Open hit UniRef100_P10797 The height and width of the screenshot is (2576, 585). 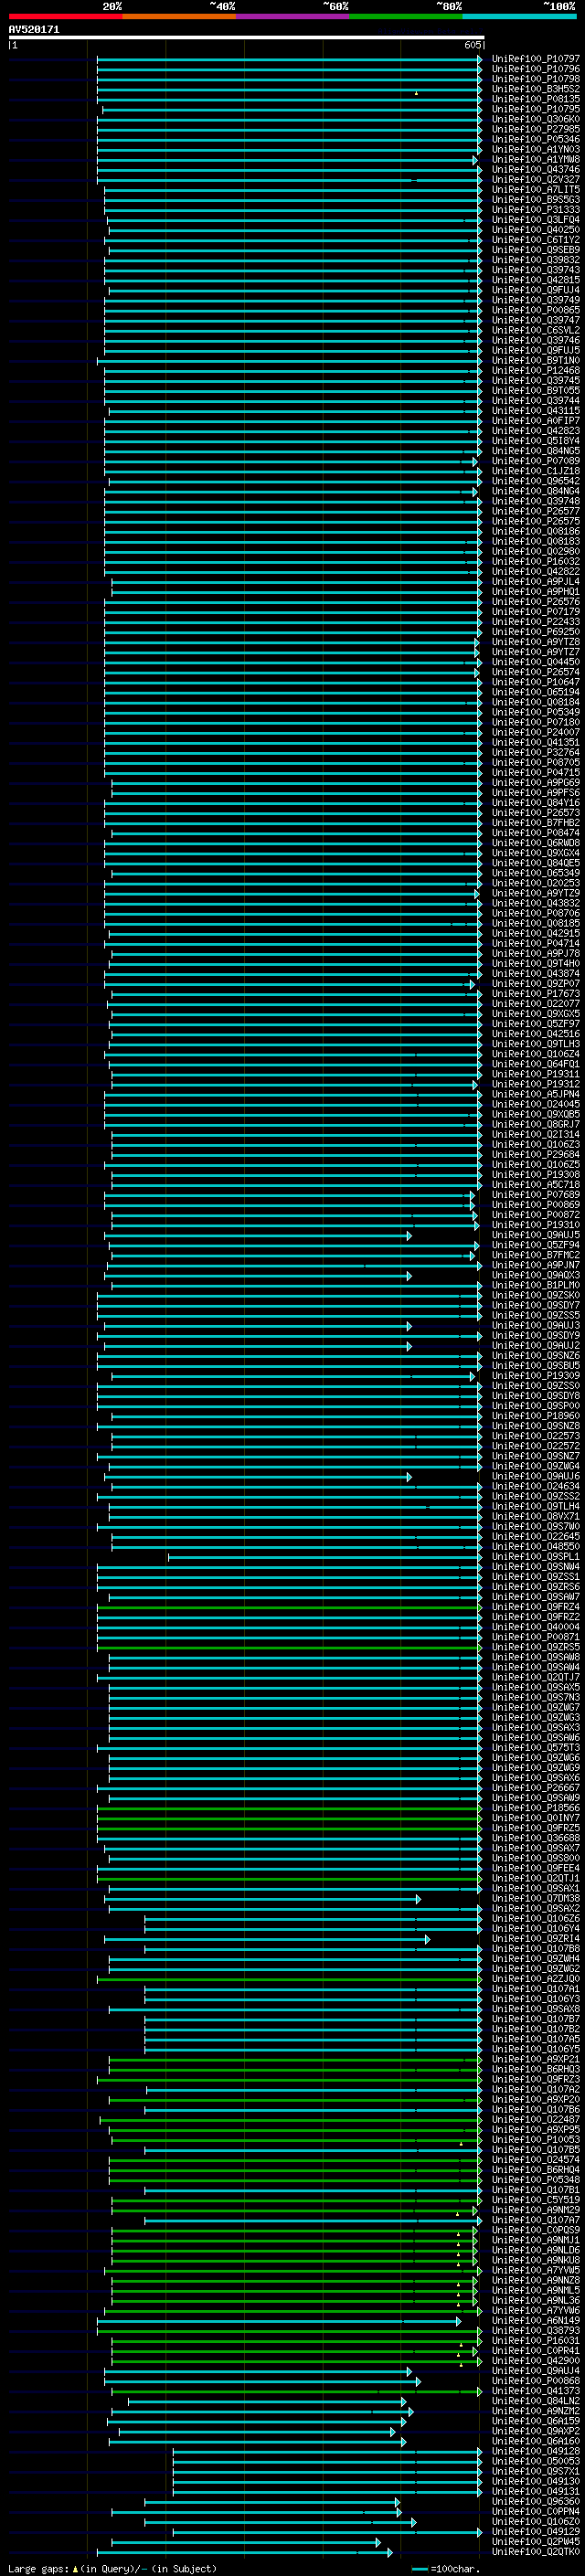pos(536,59)
